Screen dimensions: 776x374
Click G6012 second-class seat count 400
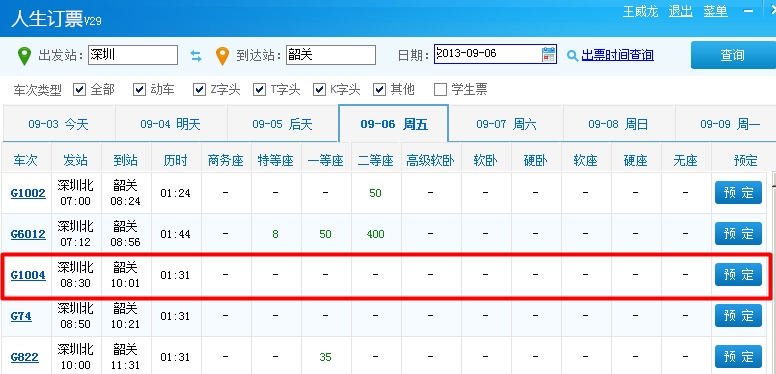tap(376, 234)
